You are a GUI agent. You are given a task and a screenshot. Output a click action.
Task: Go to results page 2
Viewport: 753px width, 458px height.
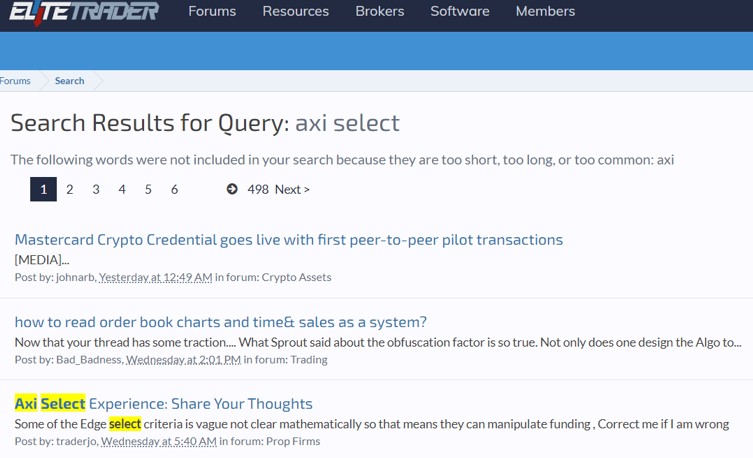click(70, 189)
